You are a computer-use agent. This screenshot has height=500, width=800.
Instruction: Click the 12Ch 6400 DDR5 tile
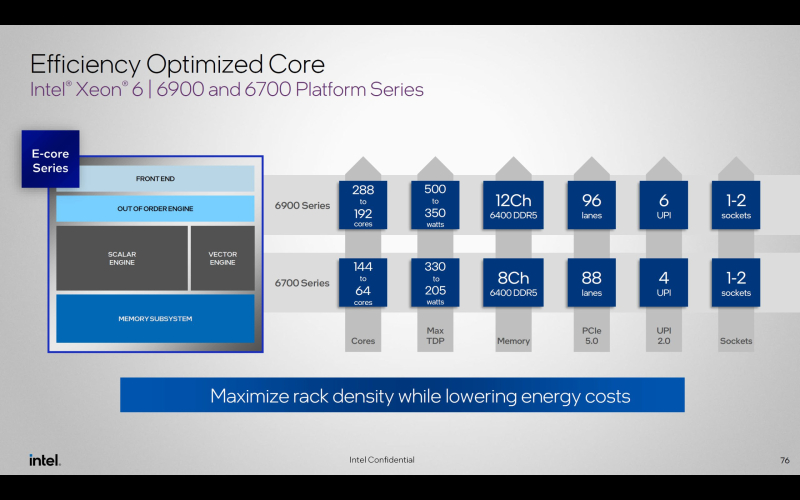click(513, 205)
